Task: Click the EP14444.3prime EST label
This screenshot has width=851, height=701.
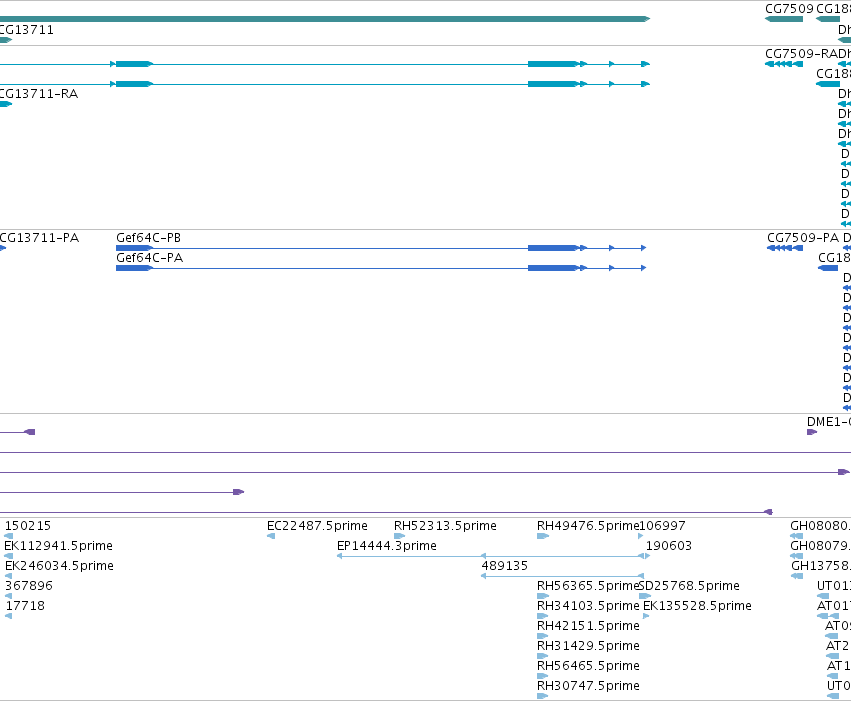Action: [386, 546]
